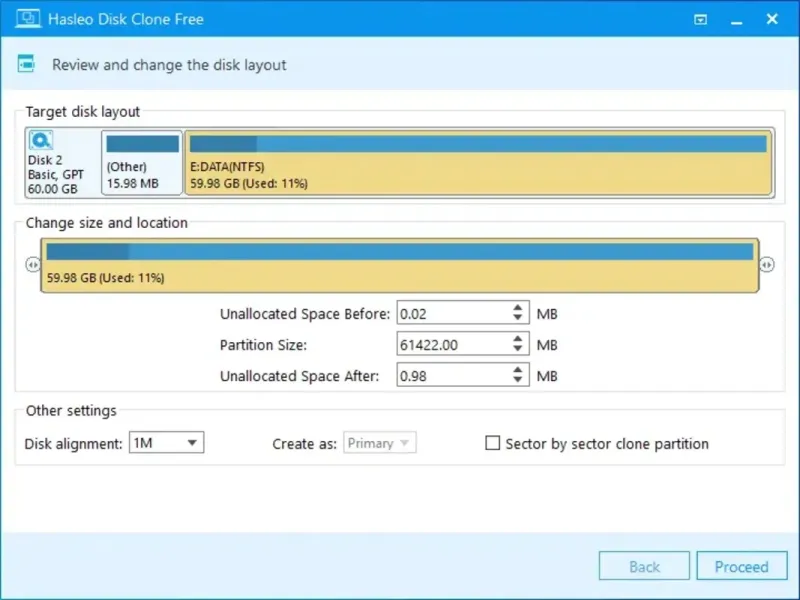Enable Sector by sector clone partition
This screenshot has width=800, height=600.
492,443
